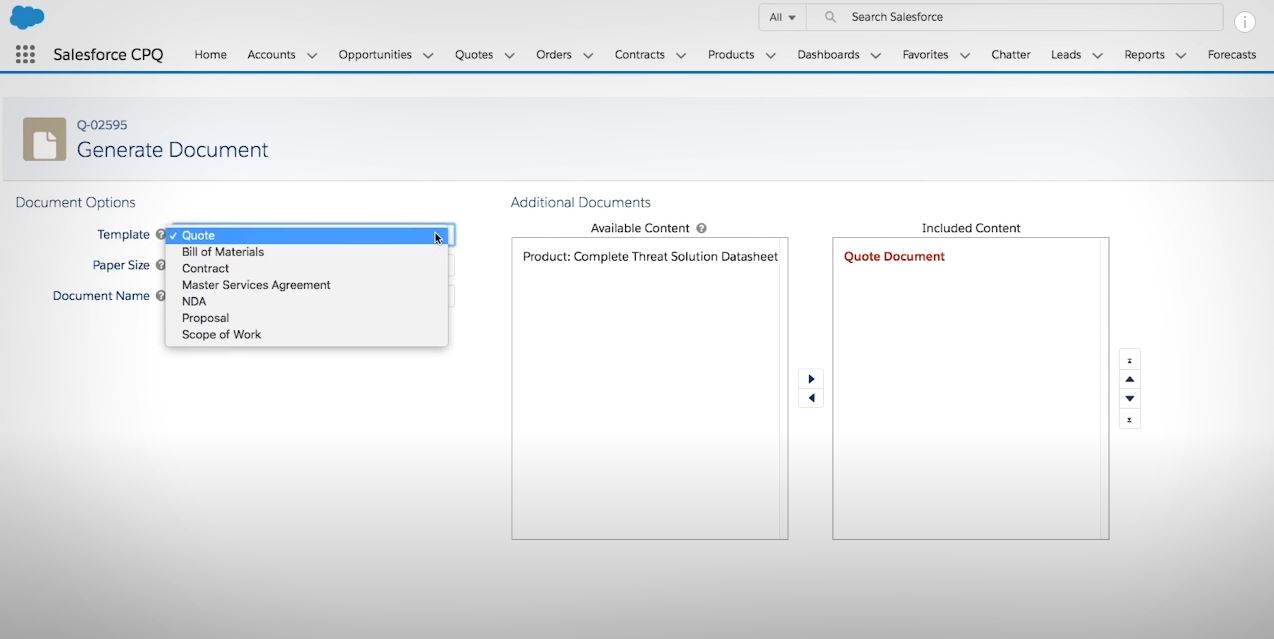Click the Available Content help icon
This screenshot has width=1274, height=639.
[701, 228]
